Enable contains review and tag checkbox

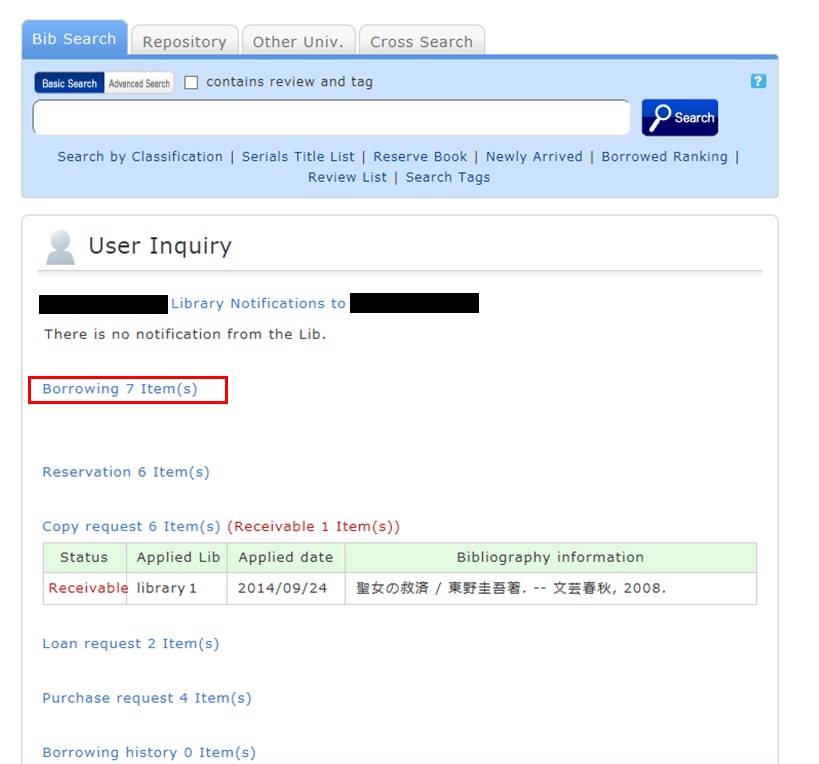coord(191,83)
